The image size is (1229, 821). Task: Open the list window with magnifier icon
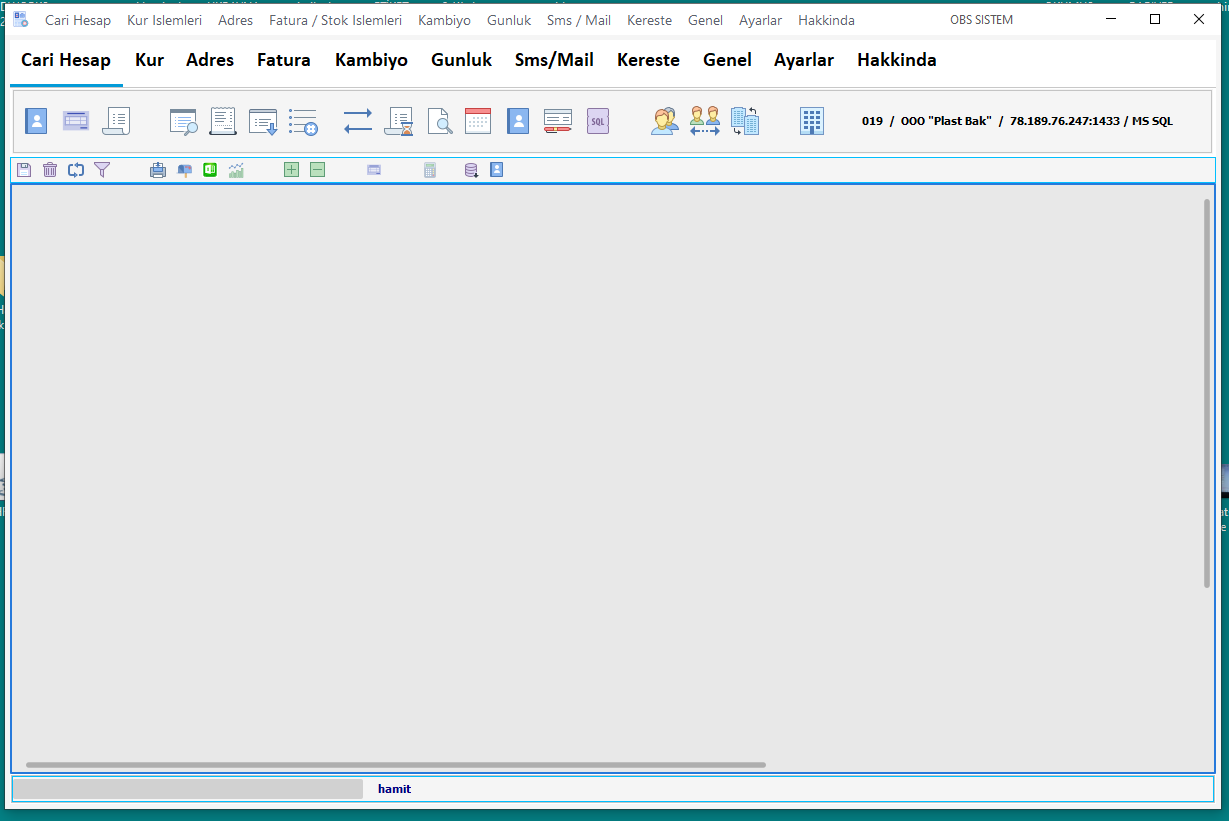(x=183, y=121)
